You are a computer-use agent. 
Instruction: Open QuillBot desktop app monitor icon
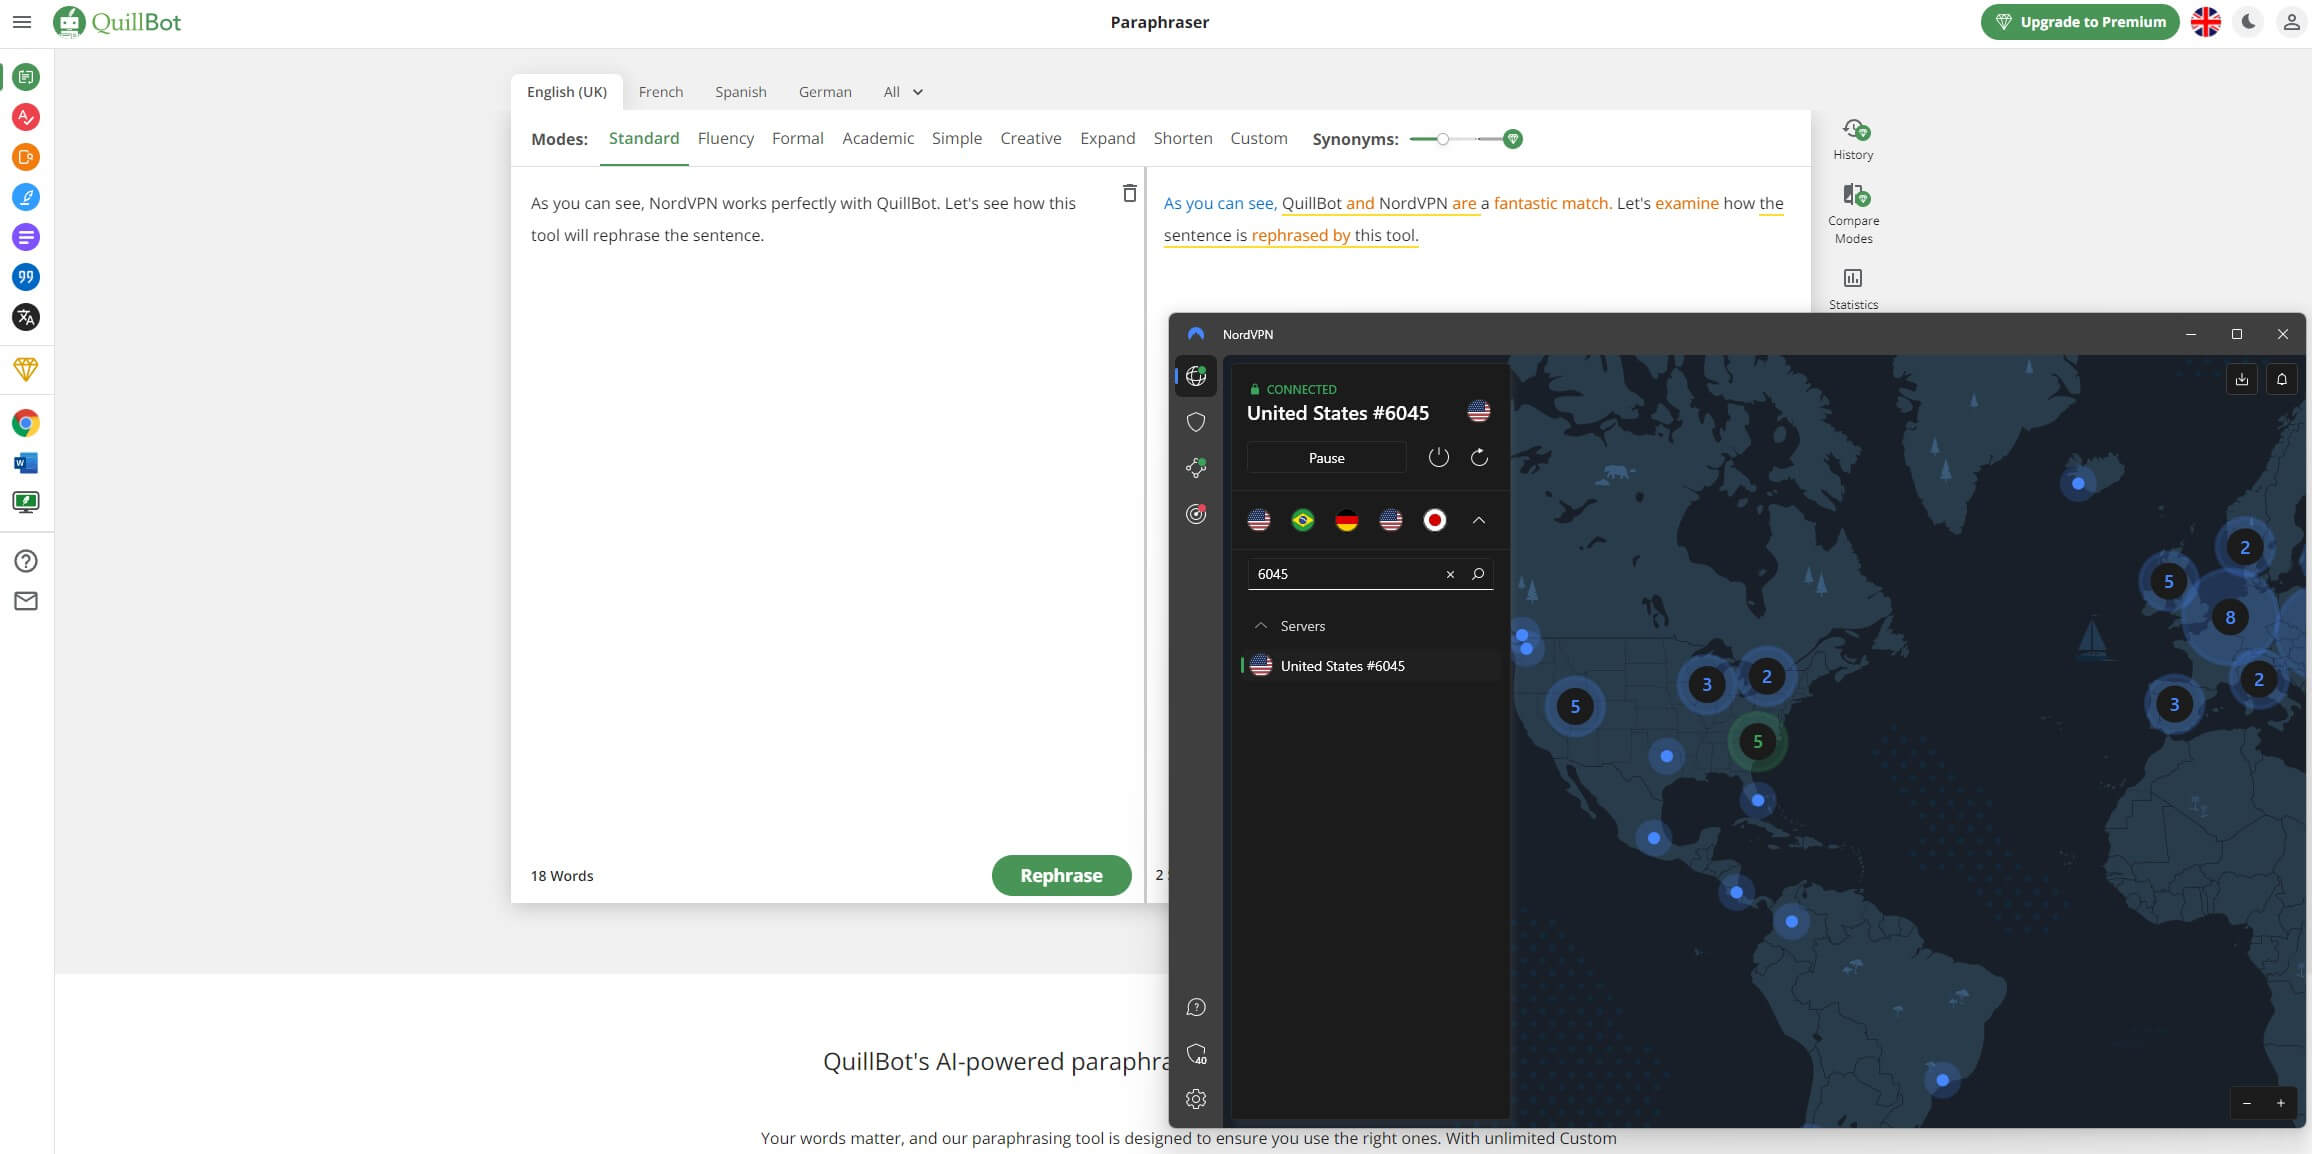pos(26,502)
